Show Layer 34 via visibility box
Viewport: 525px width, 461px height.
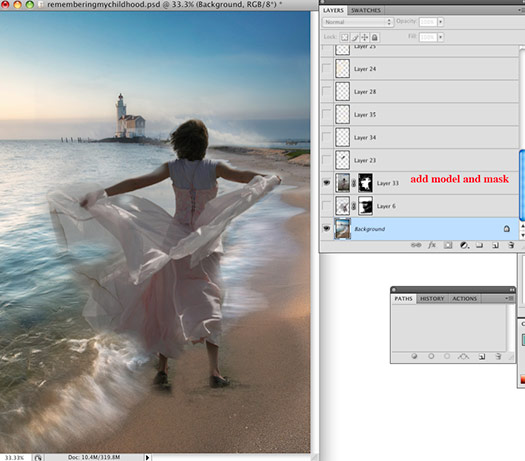326,137
